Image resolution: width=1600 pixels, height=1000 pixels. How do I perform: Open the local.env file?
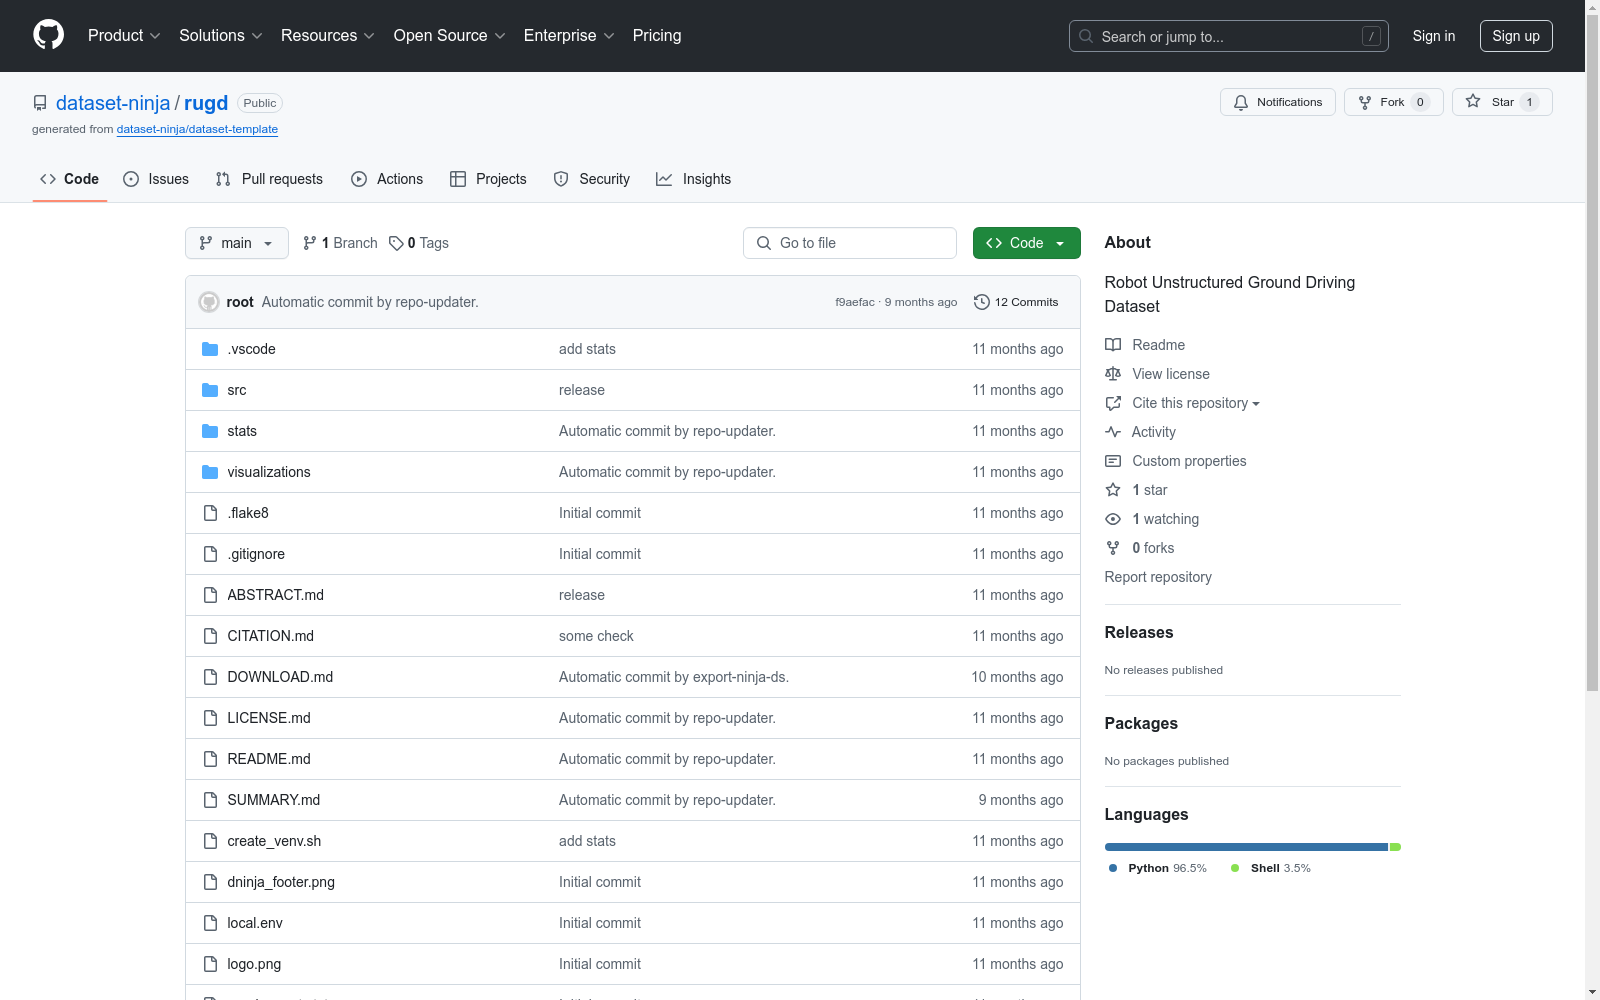pyautogui.click(x=255, y=923)
